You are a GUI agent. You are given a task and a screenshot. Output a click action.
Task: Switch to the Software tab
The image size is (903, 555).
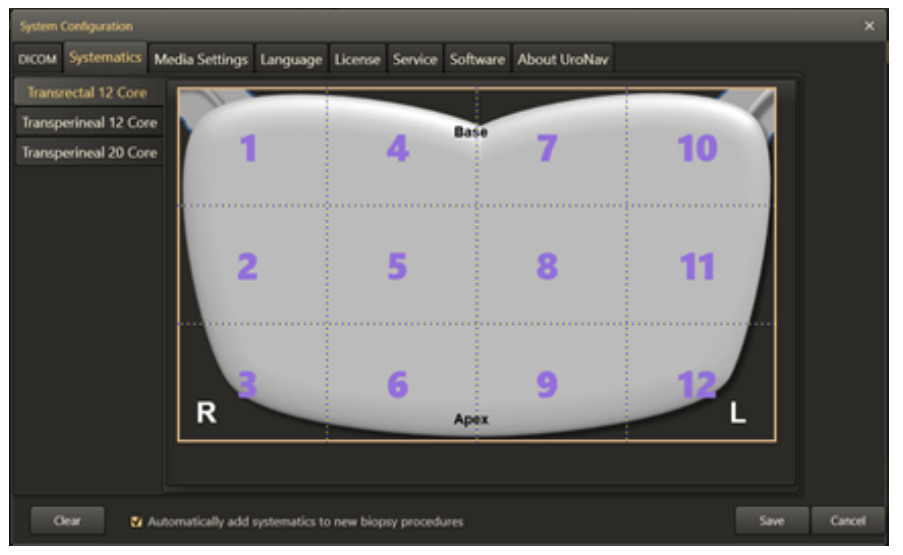pyautogui.click(x=477, y=59)
